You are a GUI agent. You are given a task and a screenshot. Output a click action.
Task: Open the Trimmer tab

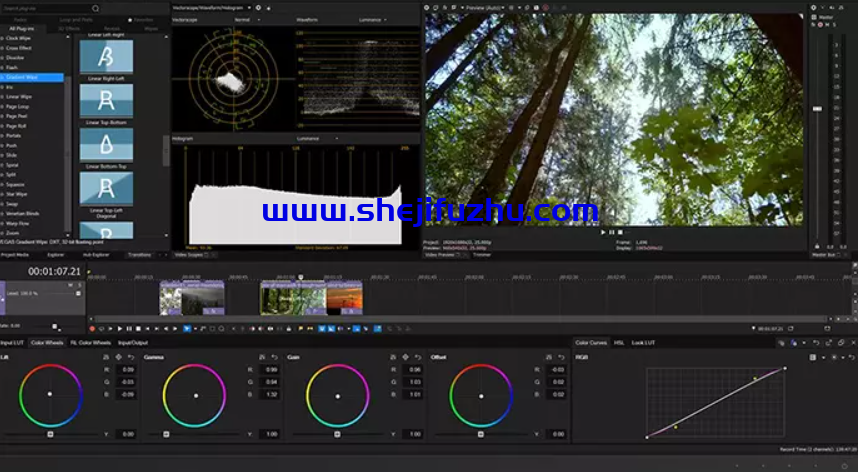point(482,255)
